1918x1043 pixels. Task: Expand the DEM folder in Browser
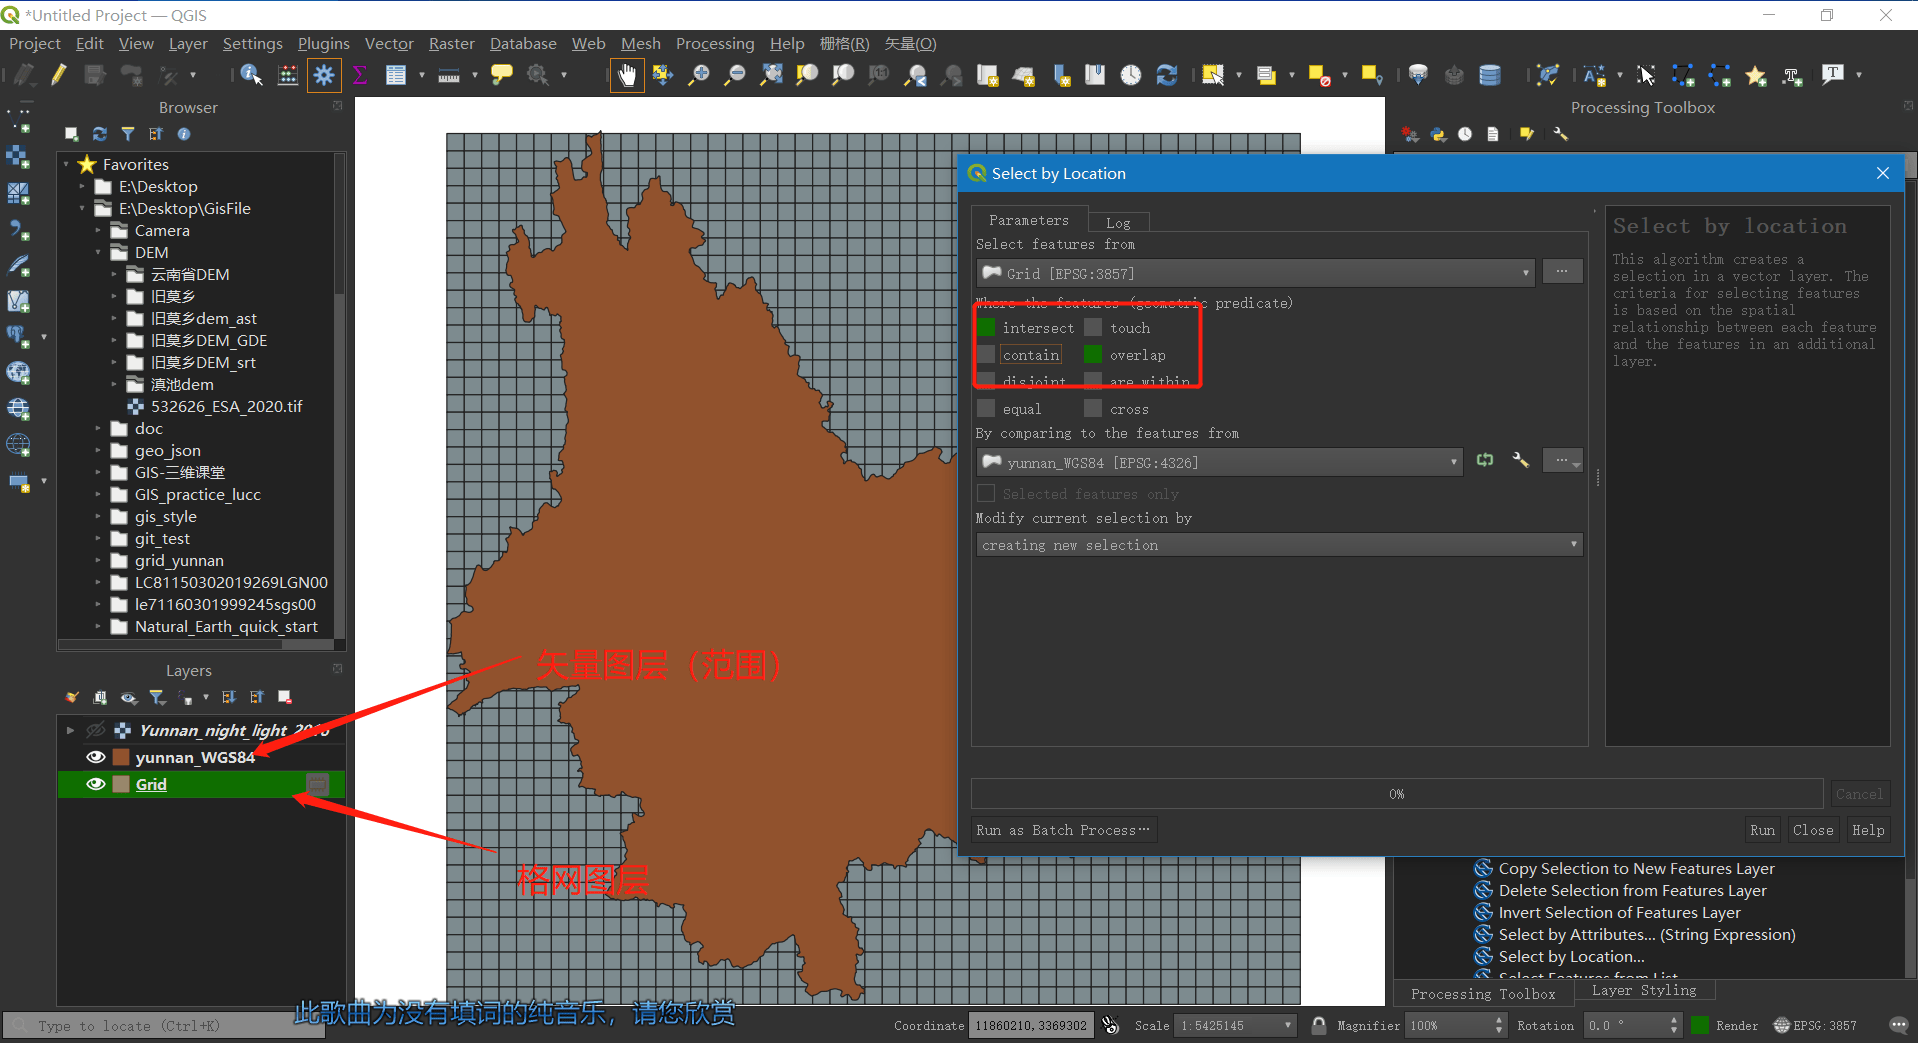coord(98,252)
